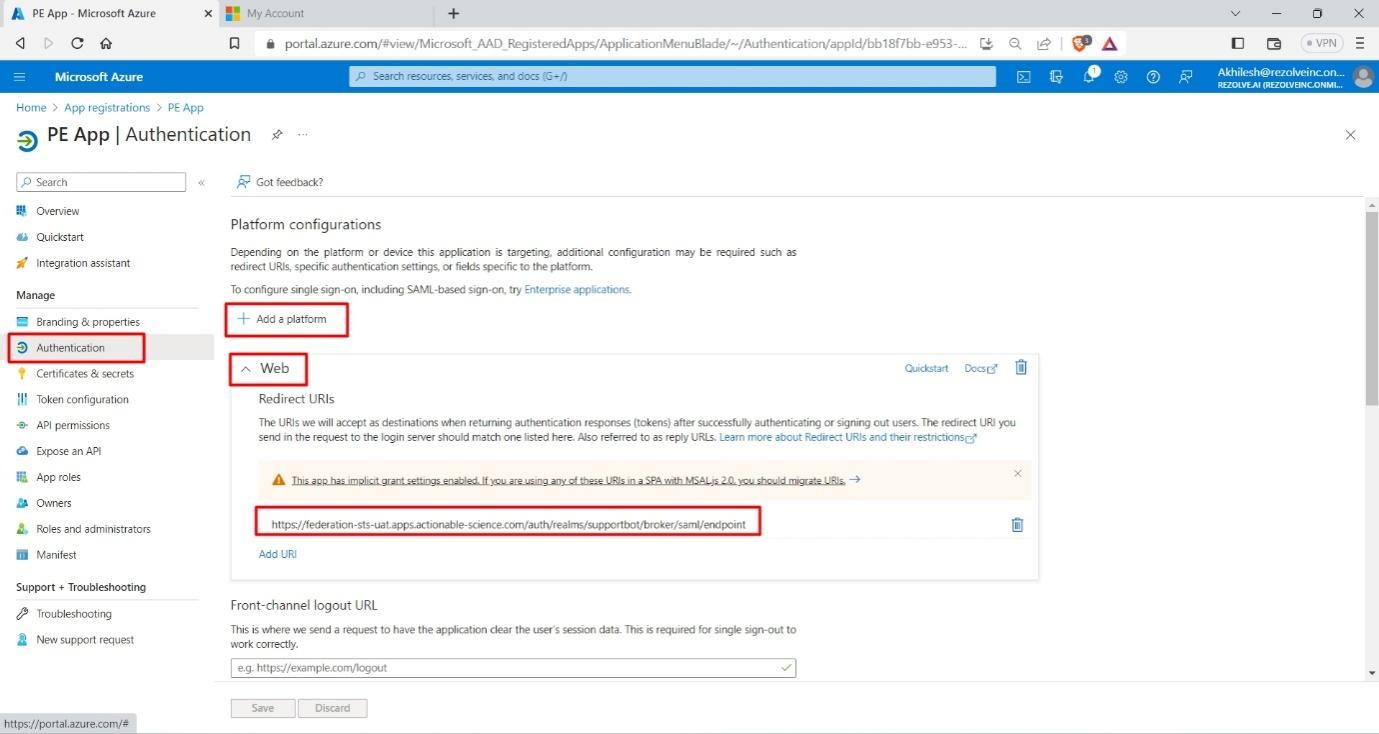Open the Enterprise applications link
Screen dimensions: 1379x734
tap(577, 289)
